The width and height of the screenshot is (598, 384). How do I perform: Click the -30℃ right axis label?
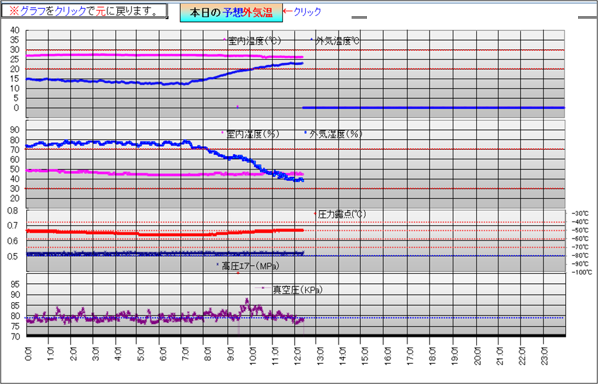point(580,214)
